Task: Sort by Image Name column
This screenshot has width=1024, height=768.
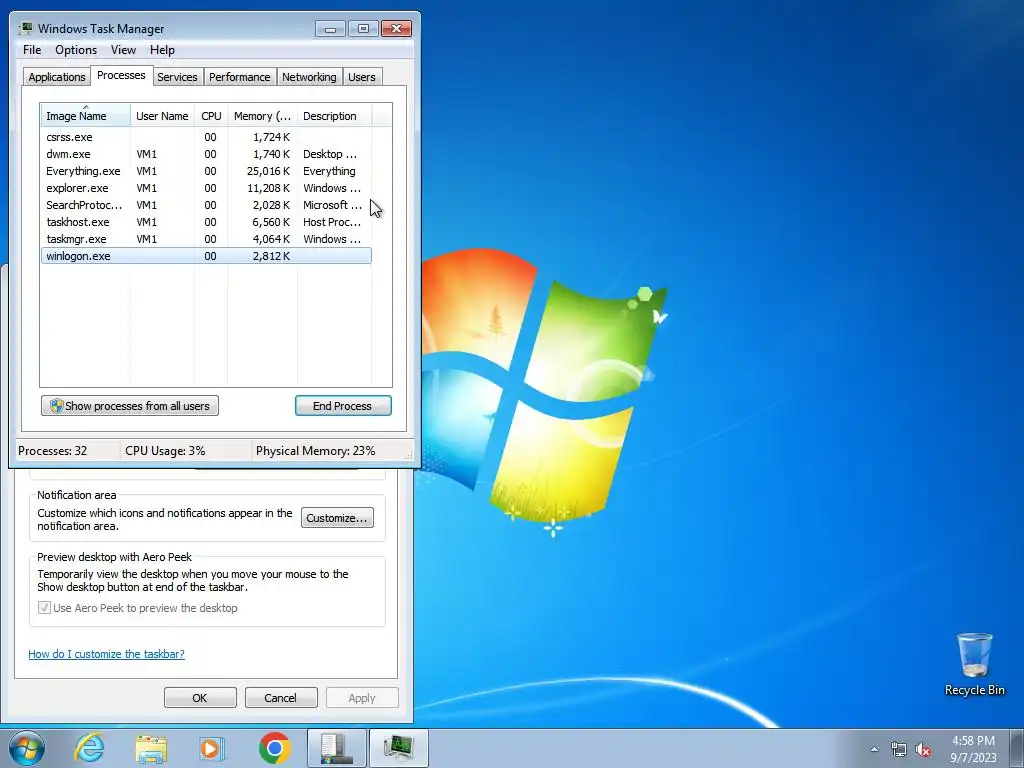Action: pyautogui.click(x=85, y=116)
